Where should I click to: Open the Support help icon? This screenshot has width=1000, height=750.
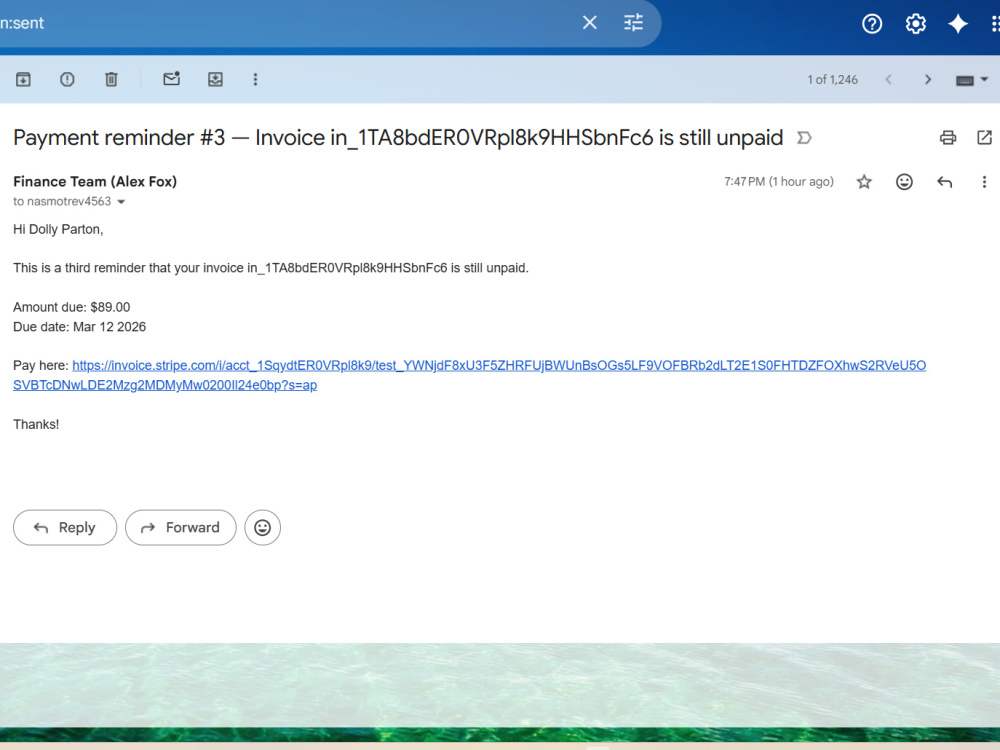click(872, 24)
